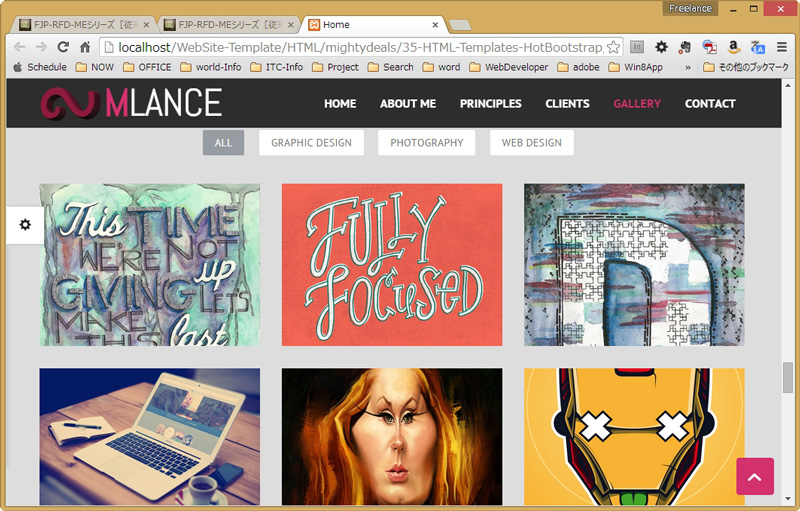Filter gallery by PHOTOGRAPHY
Viewport: 800px width, 511px height.
click(427, 143)
